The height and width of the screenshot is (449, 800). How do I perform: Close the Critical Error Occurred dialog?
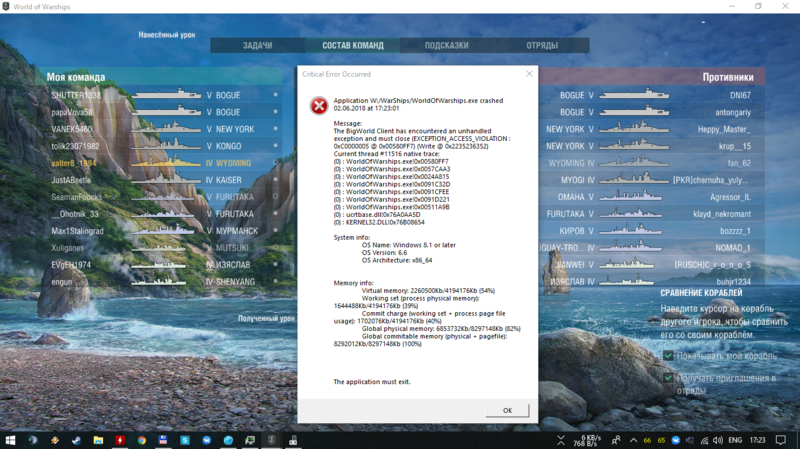coord(529,74)
